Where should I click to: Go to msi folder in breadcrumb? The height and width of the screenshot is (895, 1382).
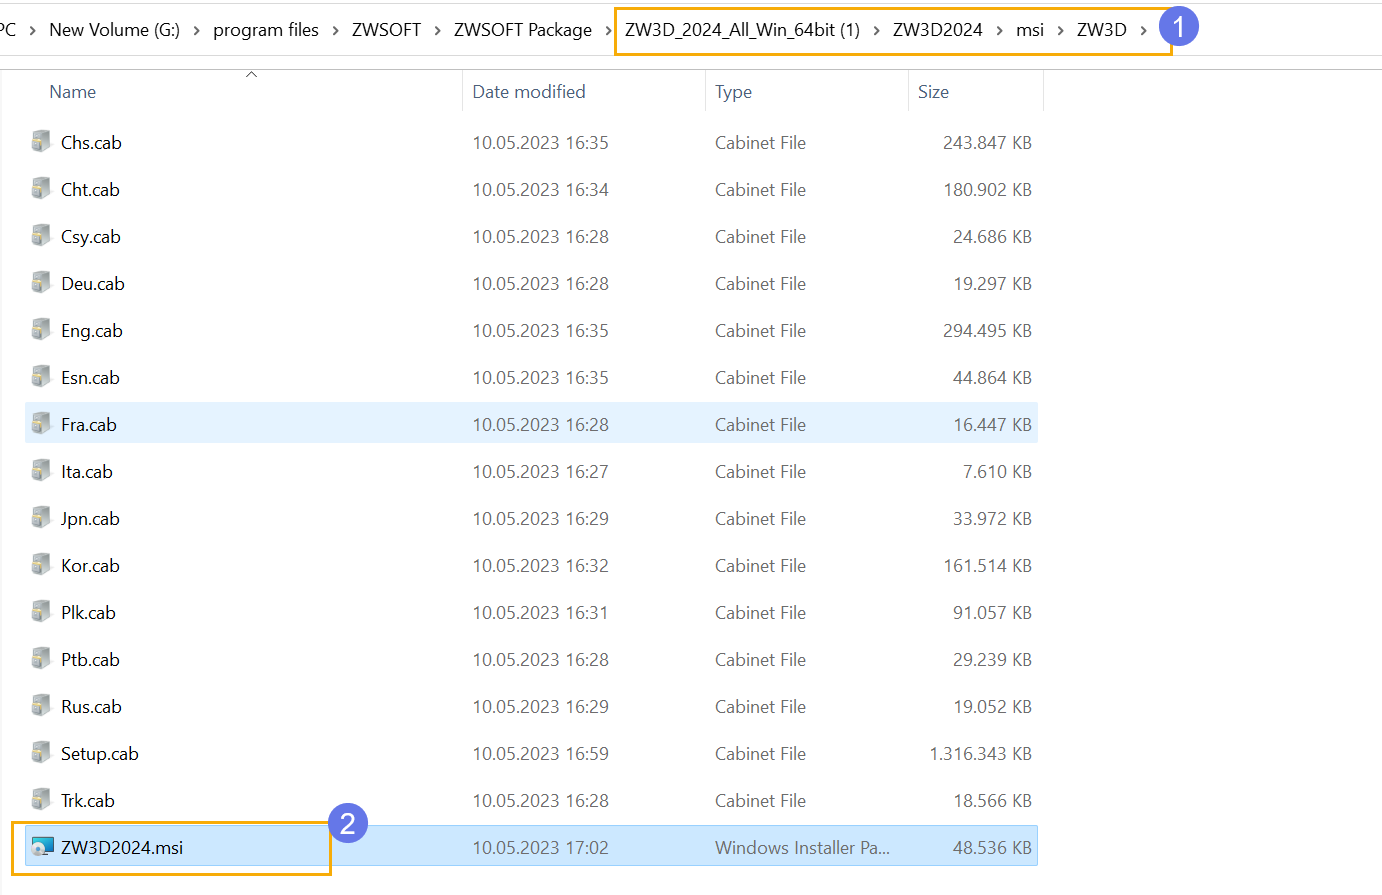coord(1030,30)
